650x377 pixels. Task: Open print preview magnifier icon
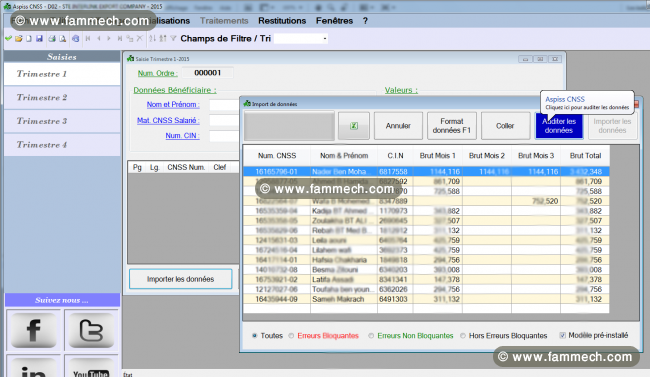click(x=63, y=39)
